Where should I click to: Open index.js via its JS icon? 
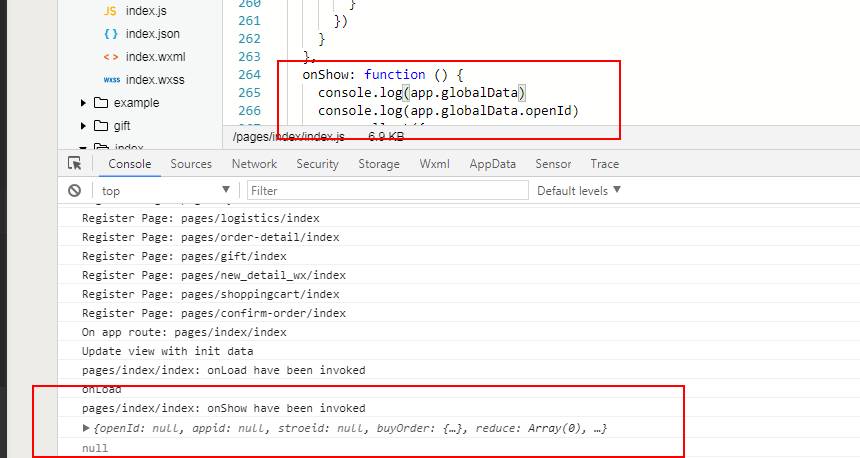pyautogui.click(x=110, y=11)
